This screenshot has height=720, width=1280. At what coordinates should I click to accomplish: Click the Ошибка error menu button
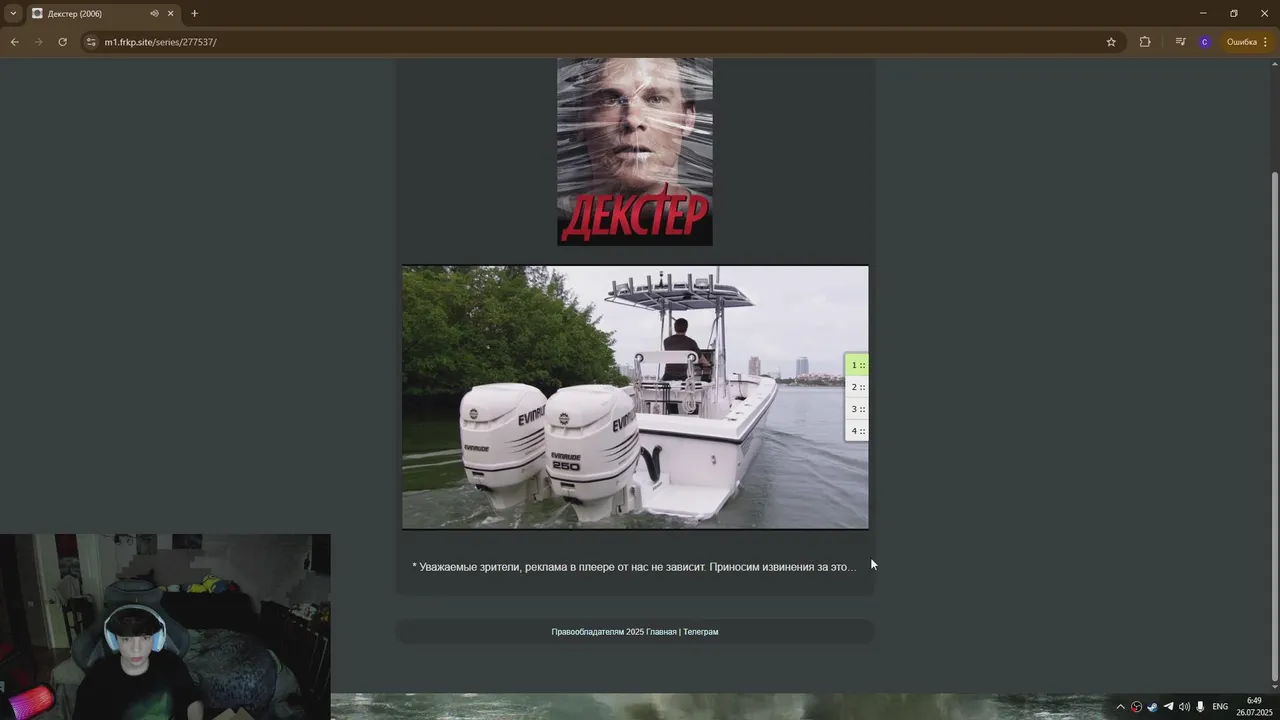(x=1247, y=42)
